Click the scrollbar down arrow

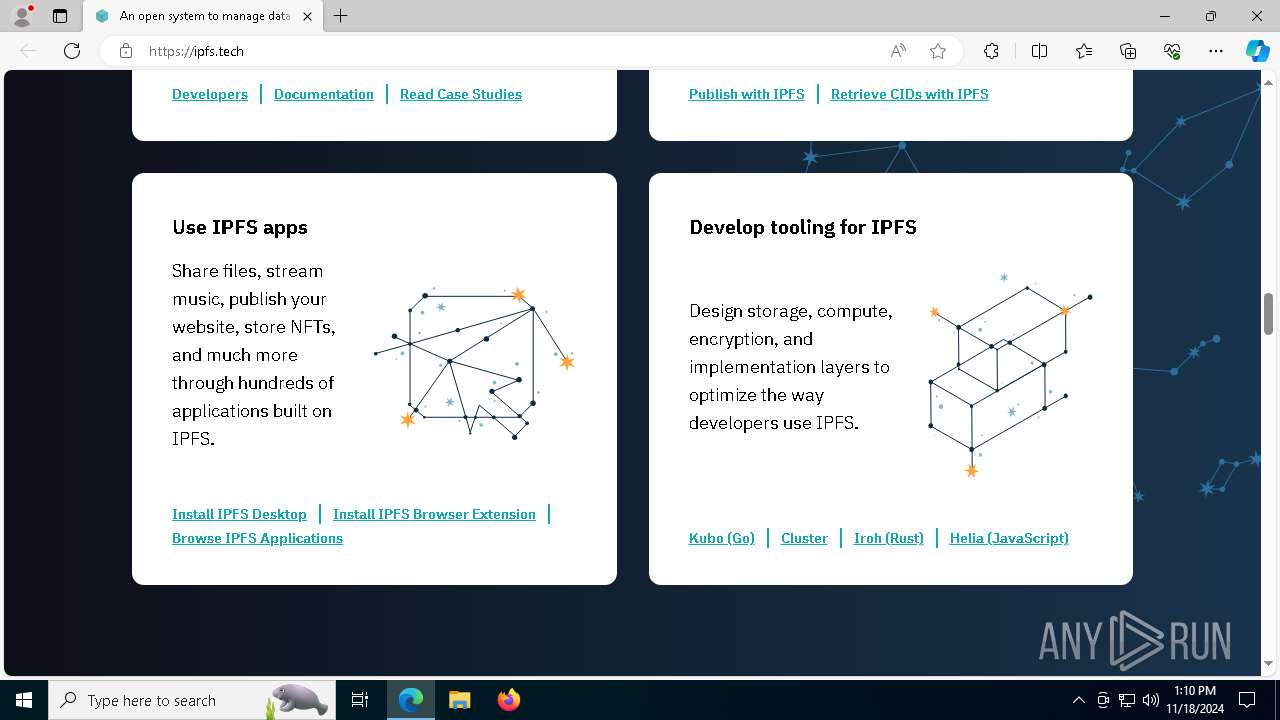[1268, 663]
